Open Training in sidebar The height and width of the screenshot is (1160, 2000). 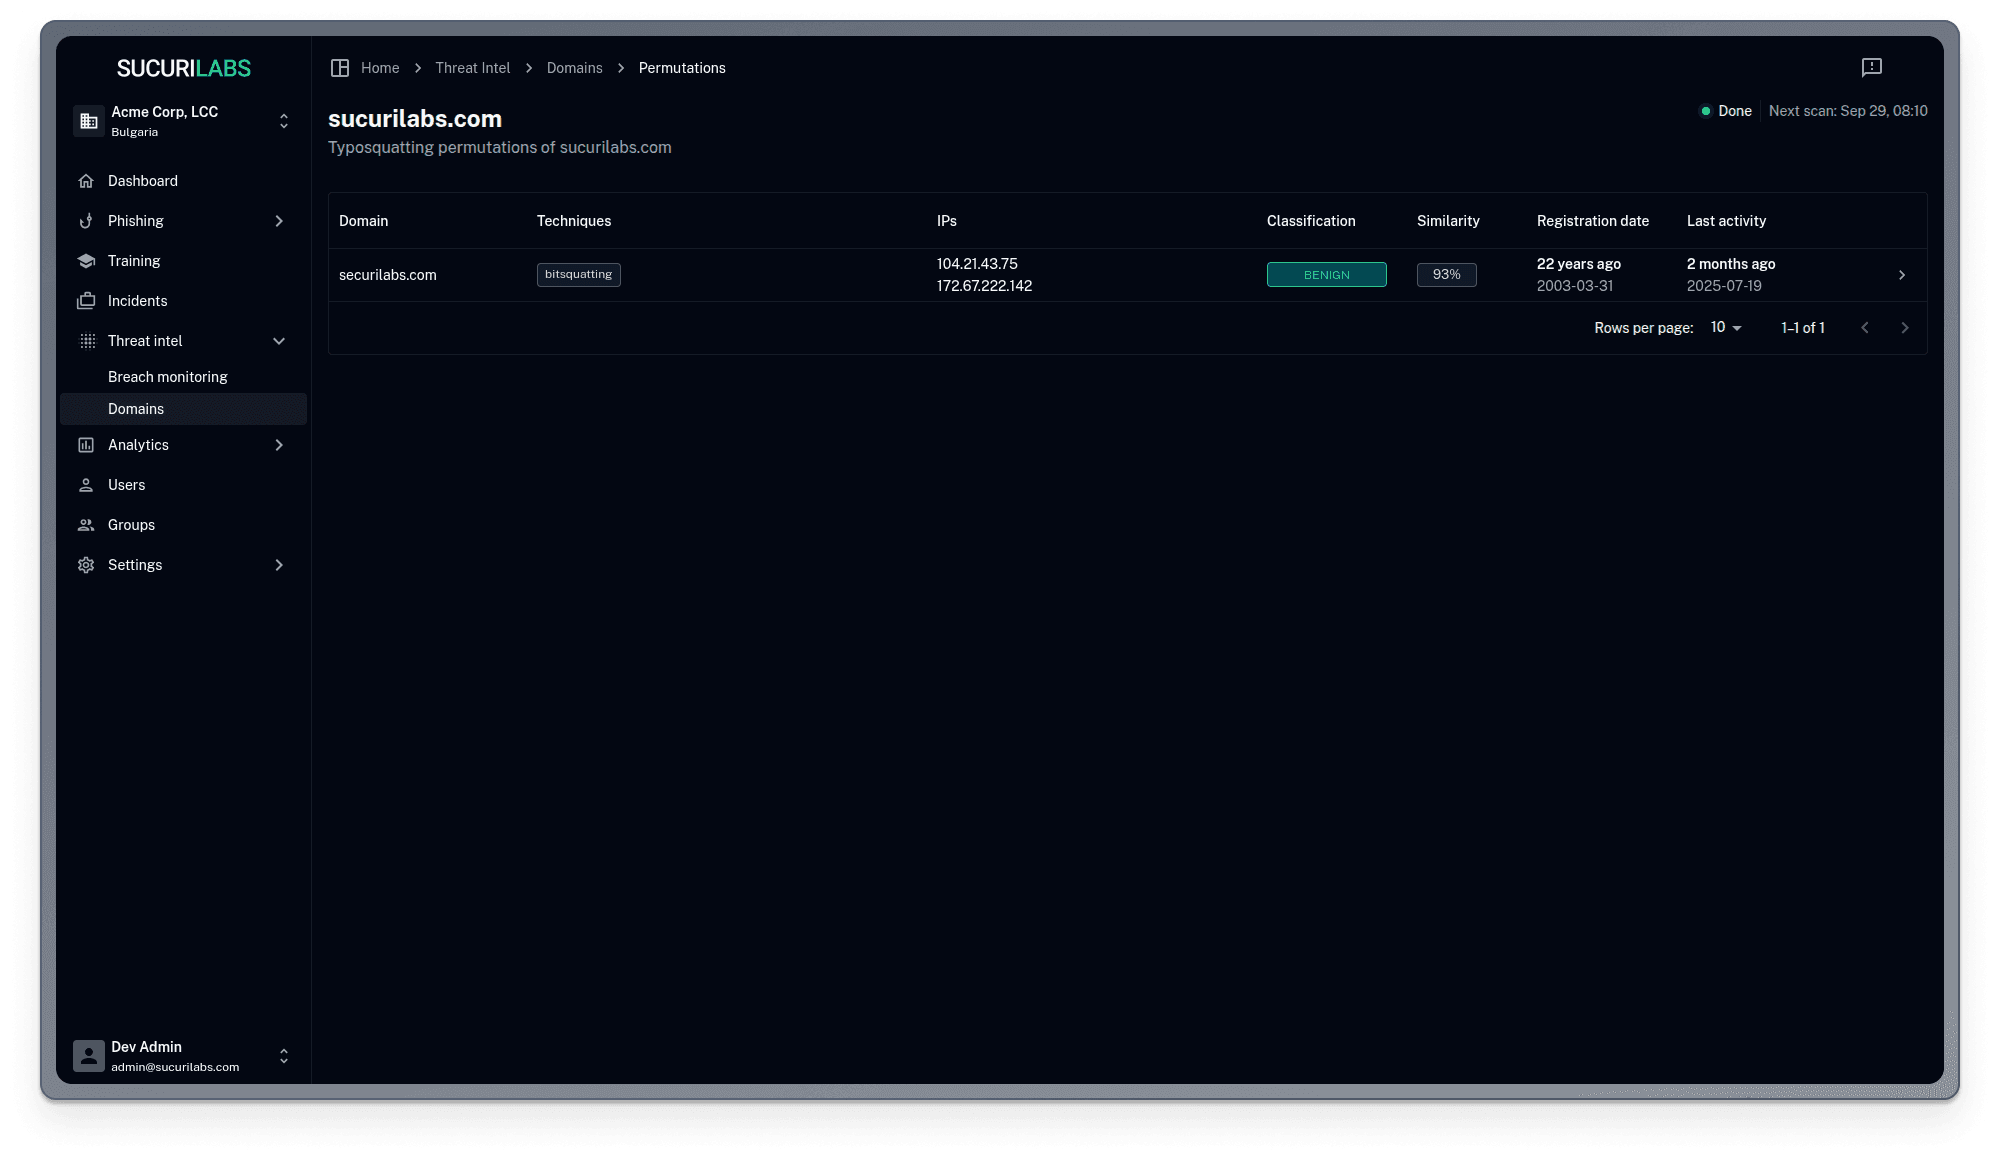[x=134, y=261]
